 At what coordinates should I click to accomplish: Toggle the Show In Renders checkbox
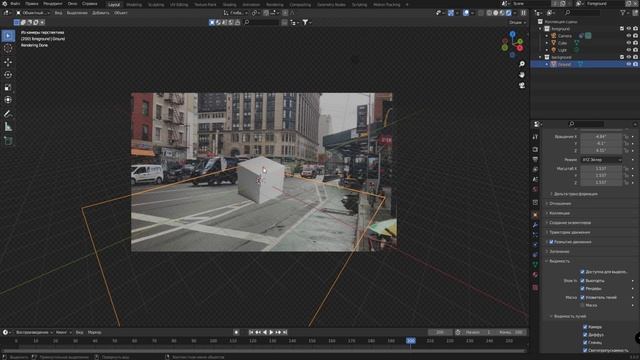click(x=582, y=289)
